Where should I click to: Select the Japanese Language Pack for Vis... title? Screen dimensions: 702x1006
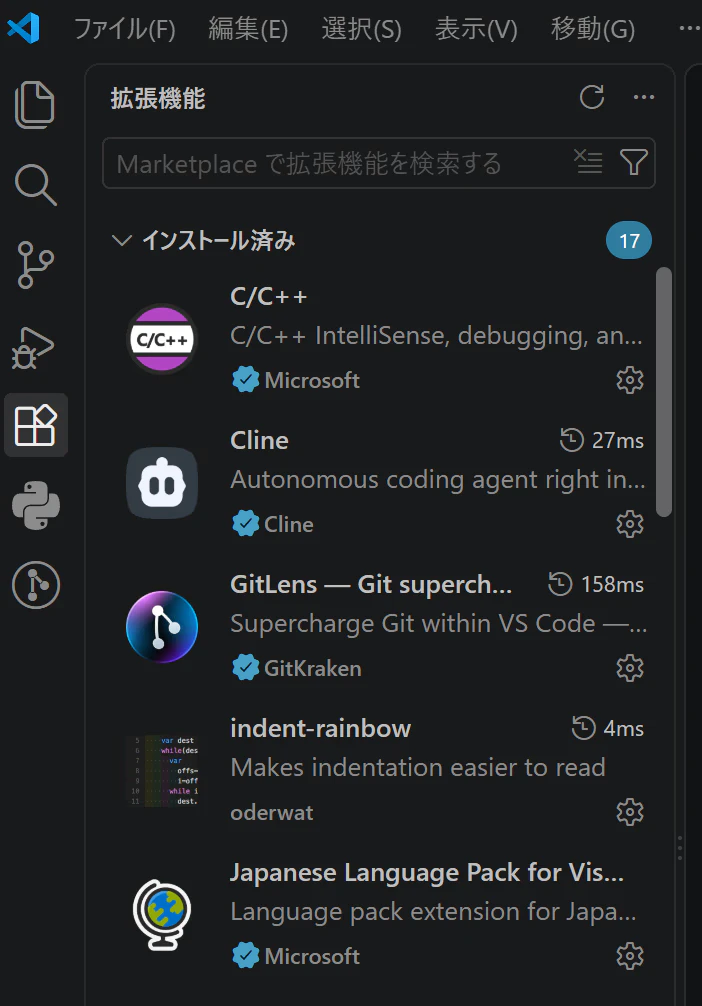pyautogui.click(x=427, y=873)
